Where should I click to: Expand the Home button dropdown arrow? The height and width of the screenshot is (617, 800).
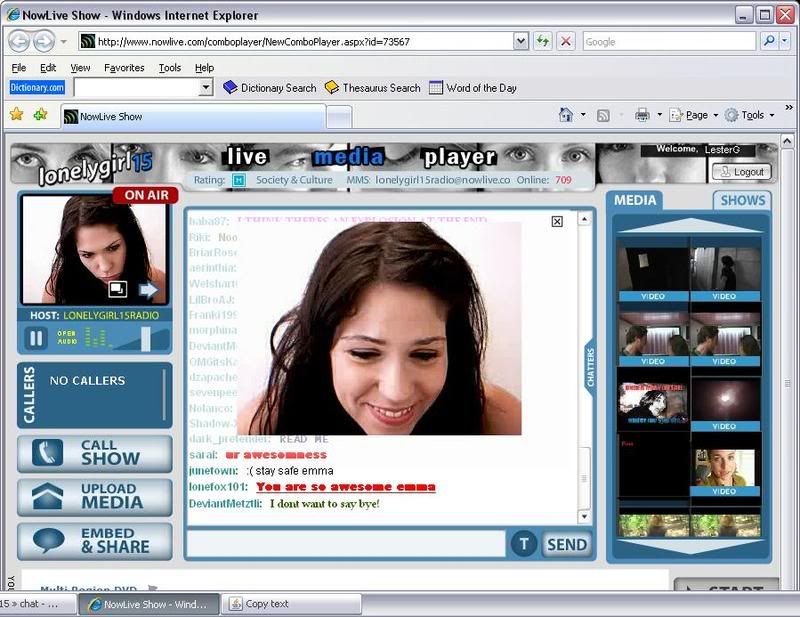tap(583, 115)
